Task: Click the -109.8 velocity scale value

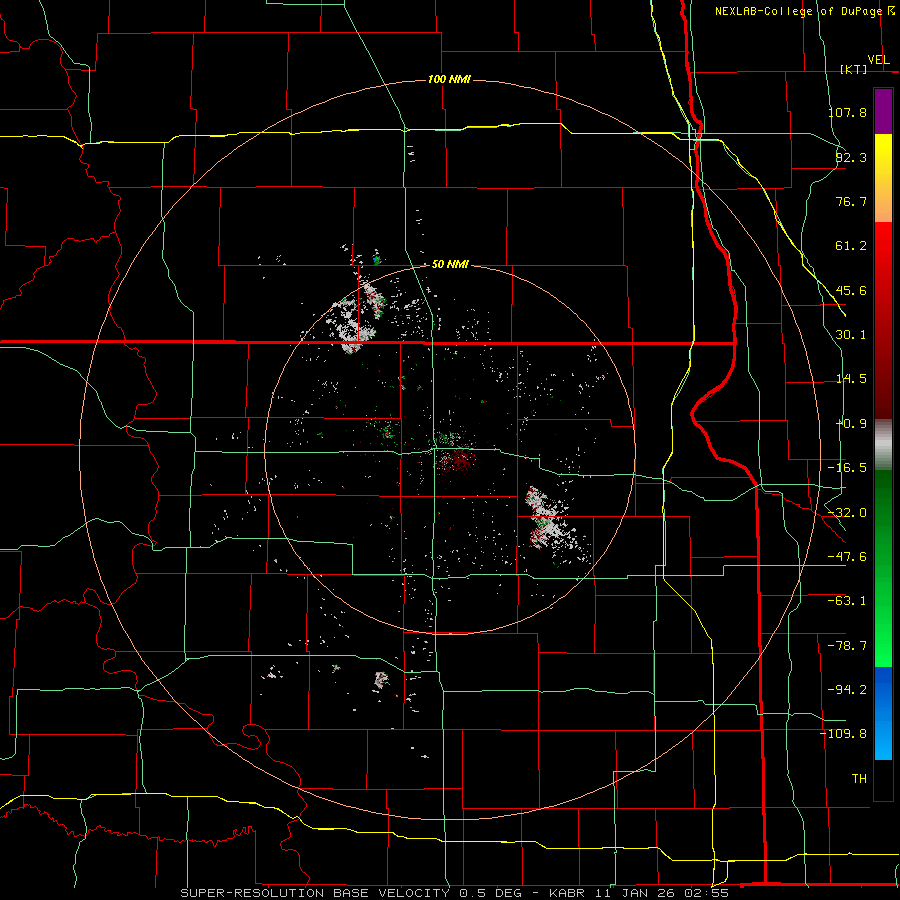Action: 844,734
